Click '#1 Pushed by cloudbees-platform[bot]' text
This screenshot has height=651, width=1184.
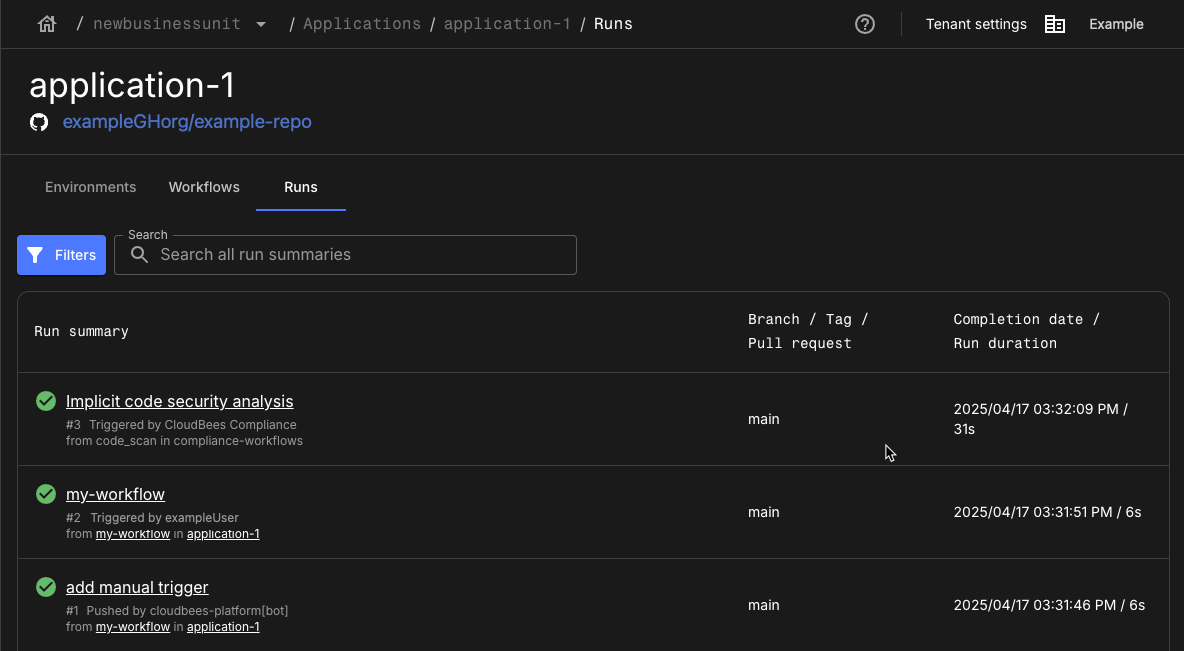tap(177, 610)
